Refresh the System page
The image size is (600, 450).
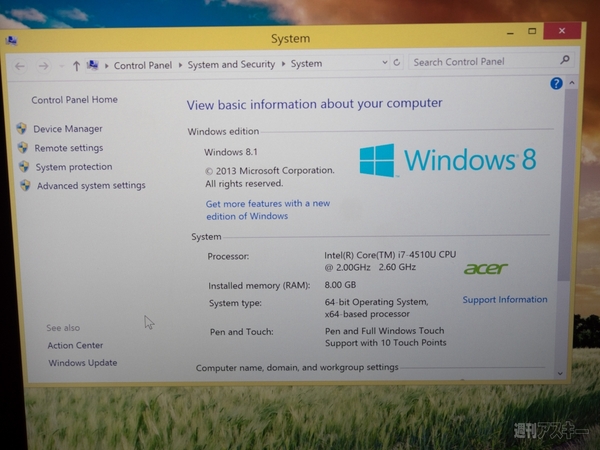coord(397,62)
